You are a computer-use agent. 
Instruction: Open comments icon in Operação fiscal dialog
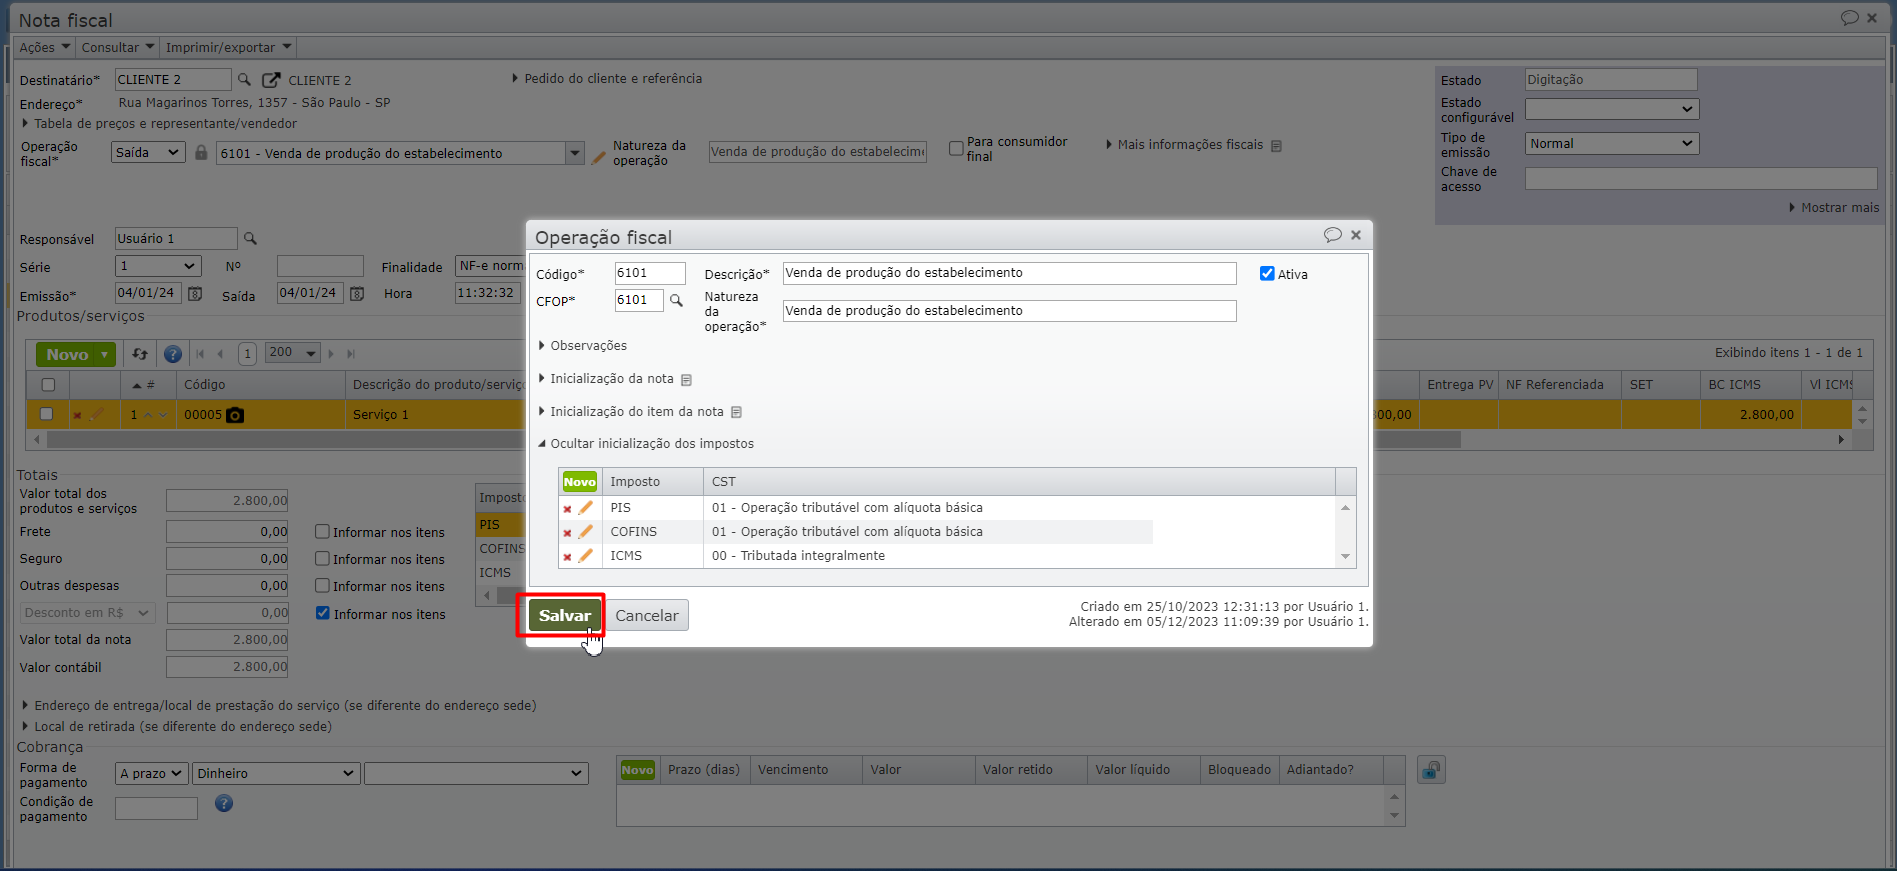pos(1332,235)
